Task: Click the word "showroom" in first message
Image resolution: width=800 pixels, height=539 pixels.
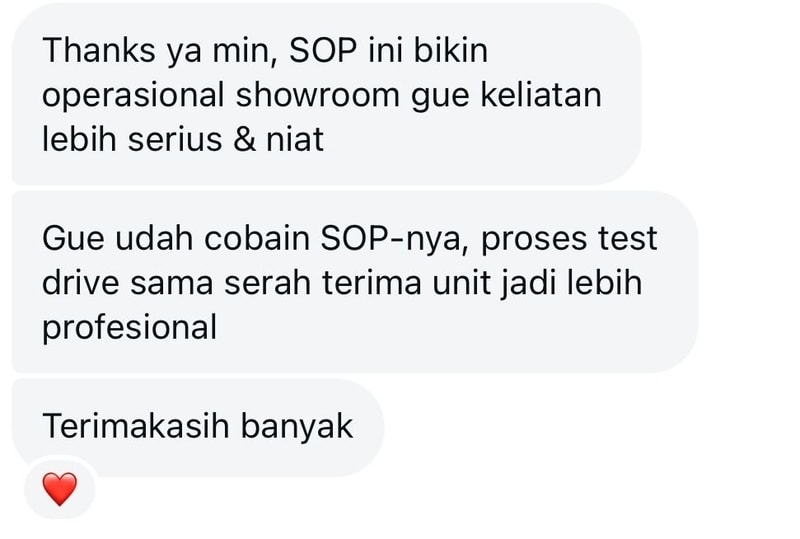Action: pyautogui.click(x=317, y=95)
